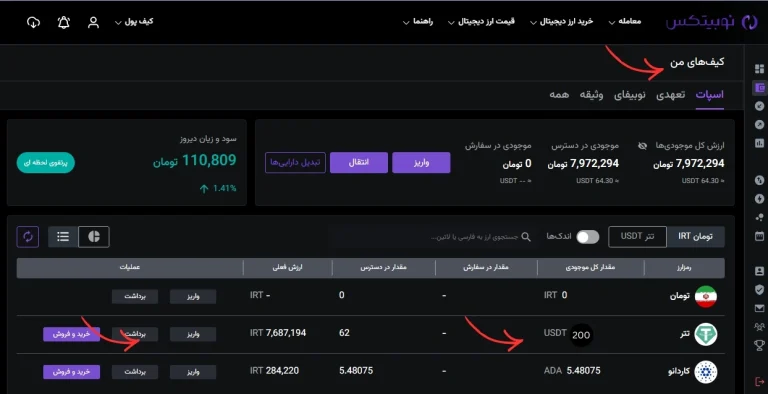Click the cloud download icon in header
This screenshot has width=768, height=394.
pyautogui.click(x=33, y=22)
